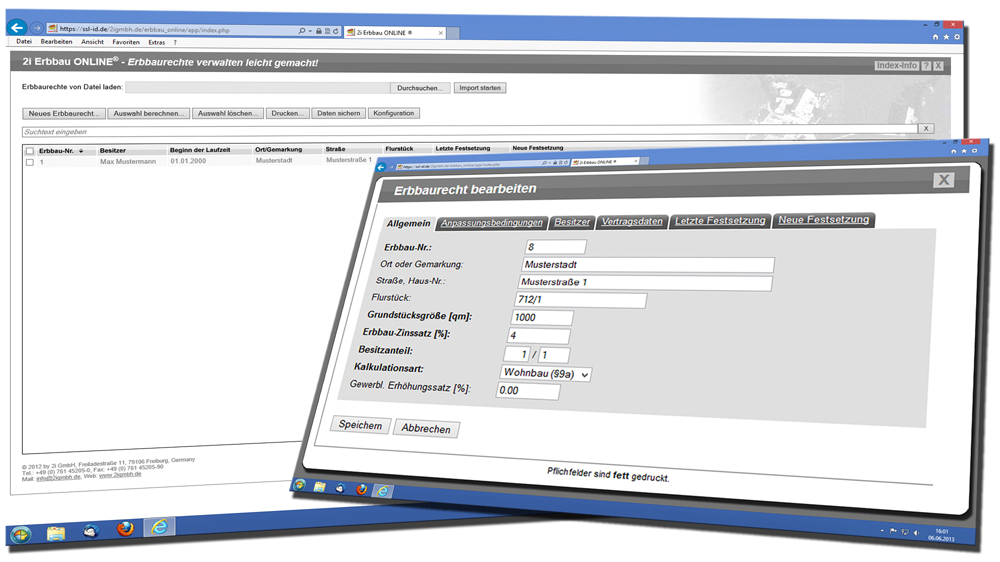The image size is (1000, 562).
Task: Click Internet Explorer icon in the taskbar
Action: [159, 528]
